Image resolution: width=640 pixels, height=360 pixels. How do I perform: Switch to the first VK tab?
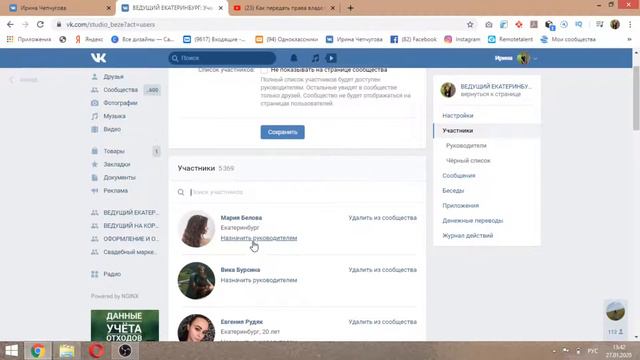pos(59,8)
